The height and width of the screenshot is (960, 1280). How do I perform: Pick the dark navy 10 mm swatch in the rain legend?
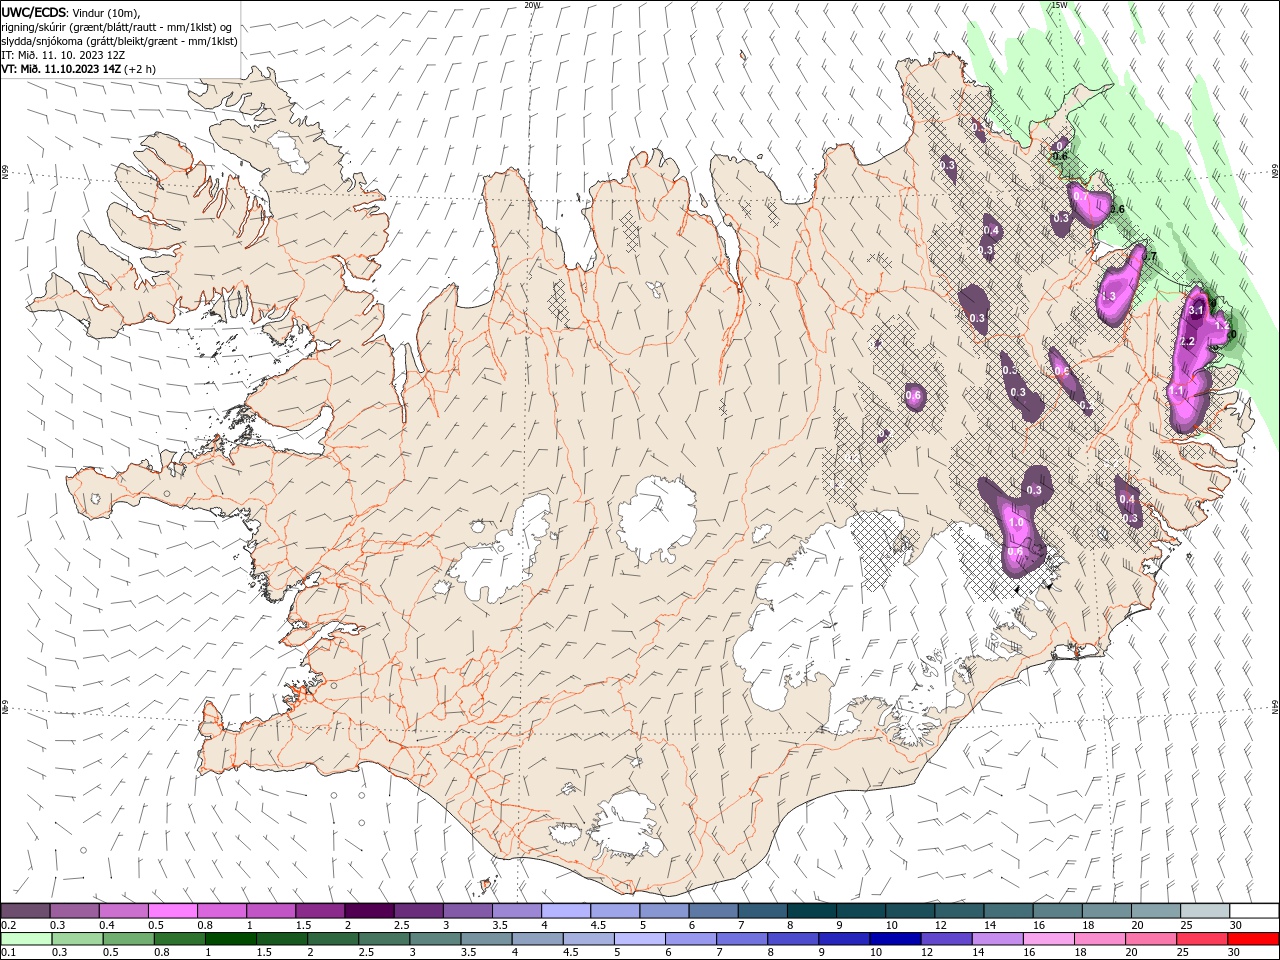click(x=893, y=939)
